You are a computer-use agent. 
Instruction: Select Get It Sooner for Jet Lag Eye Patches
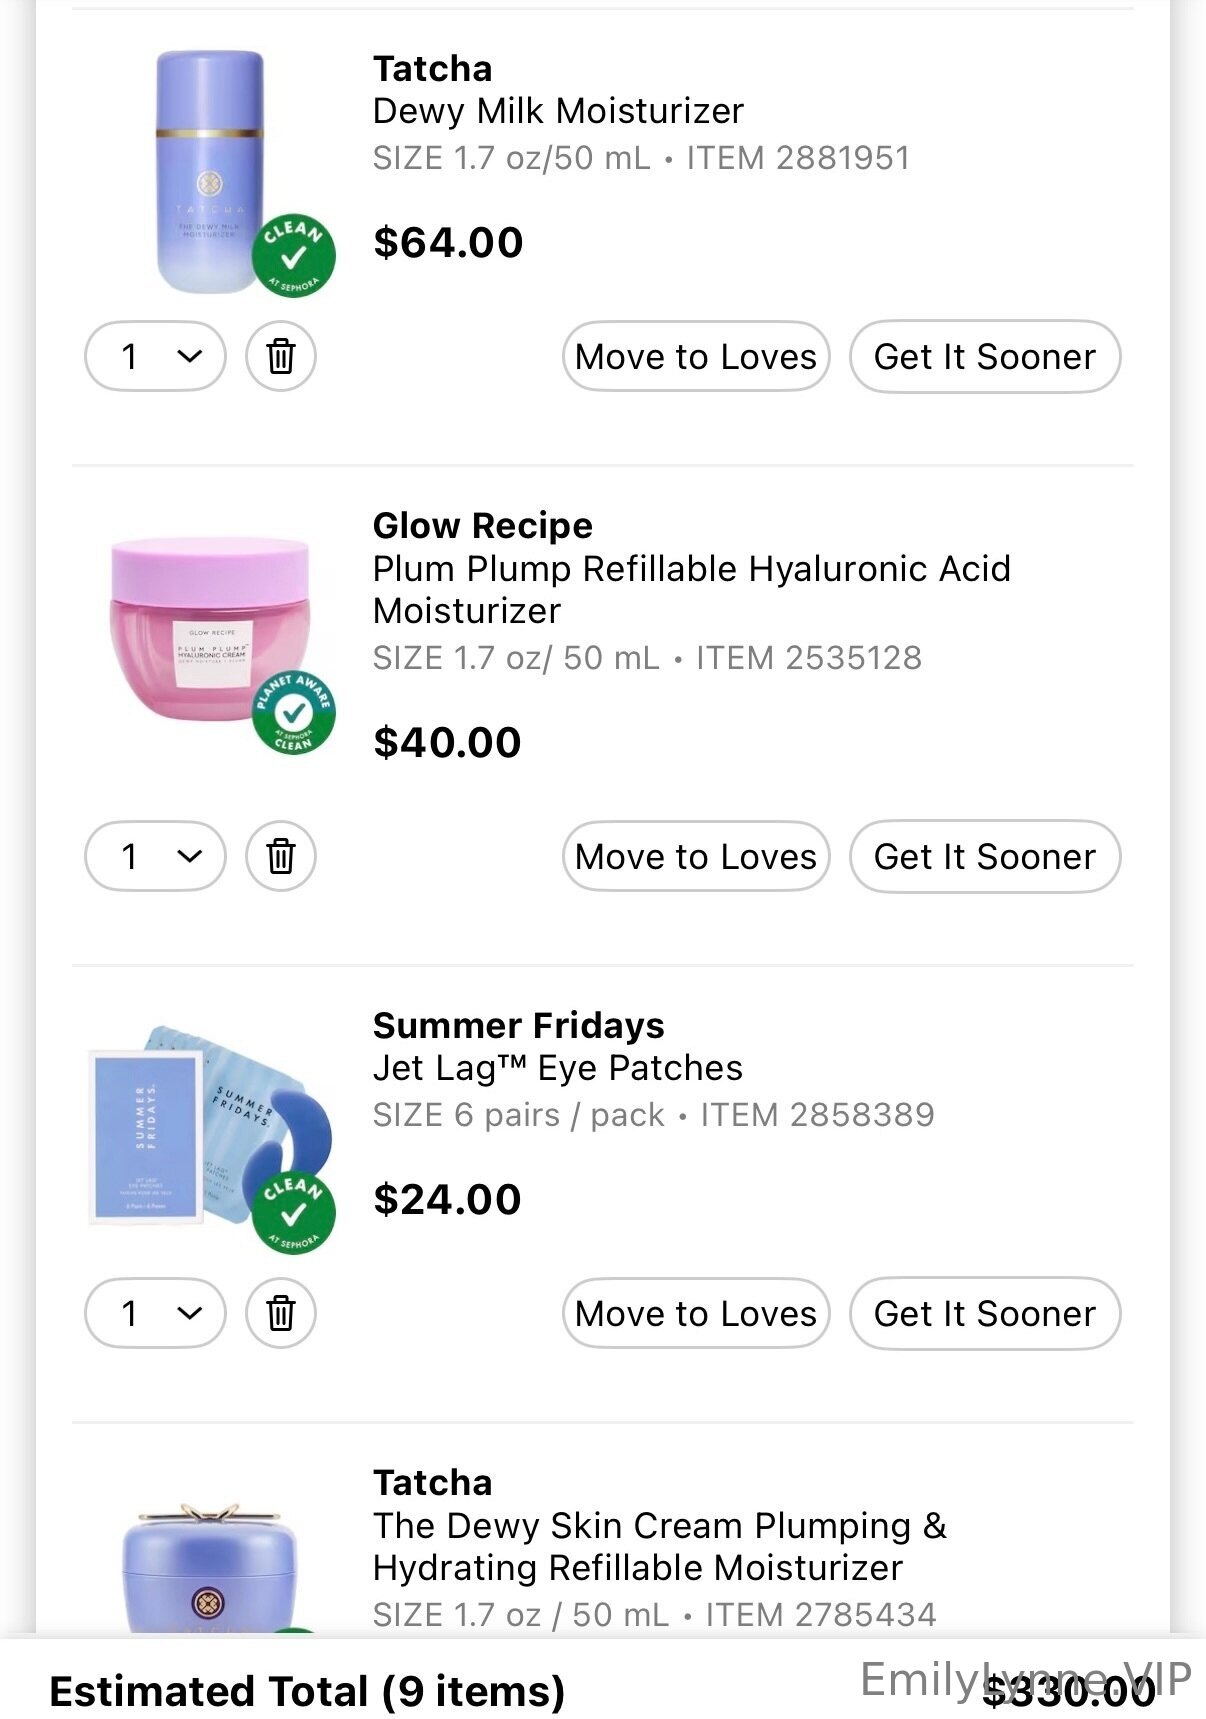tap(985, 1313)
